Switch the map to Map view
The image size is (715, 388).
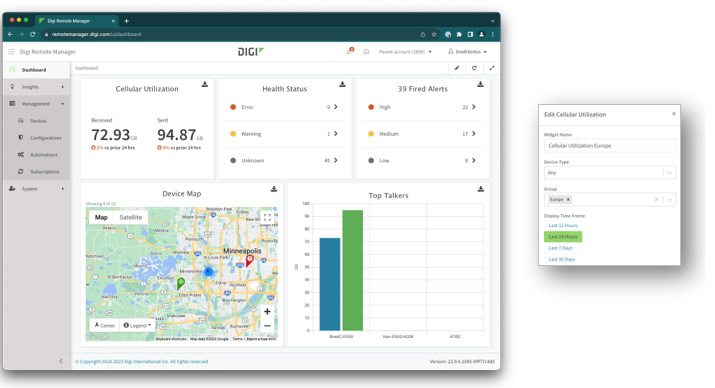tap(101, 217)
